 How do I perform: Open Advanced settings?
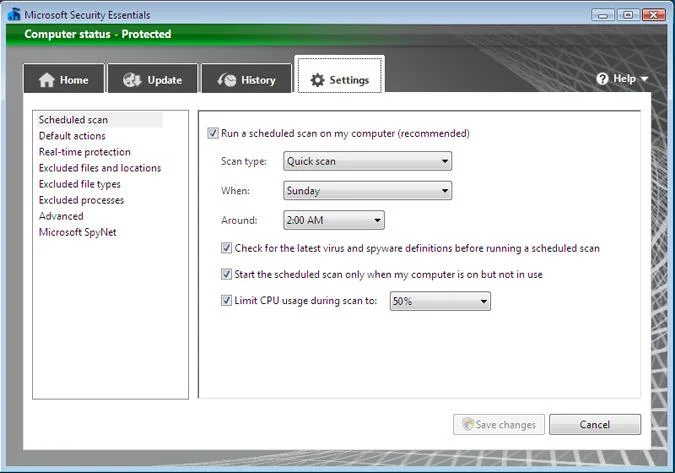click(x=61, y=216)
